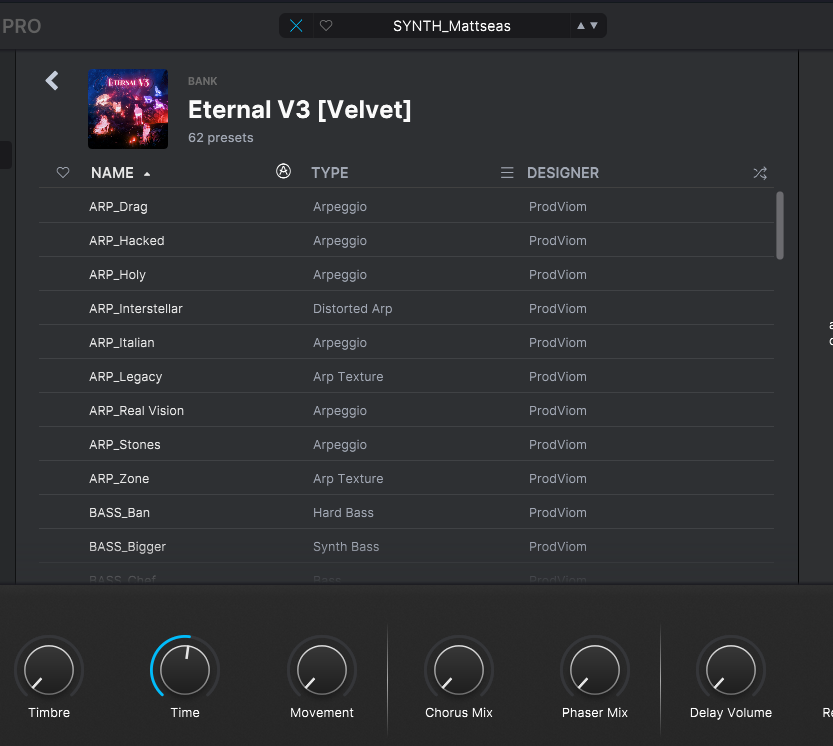
Task: Click the Time knob
Action: coord(185,669)
